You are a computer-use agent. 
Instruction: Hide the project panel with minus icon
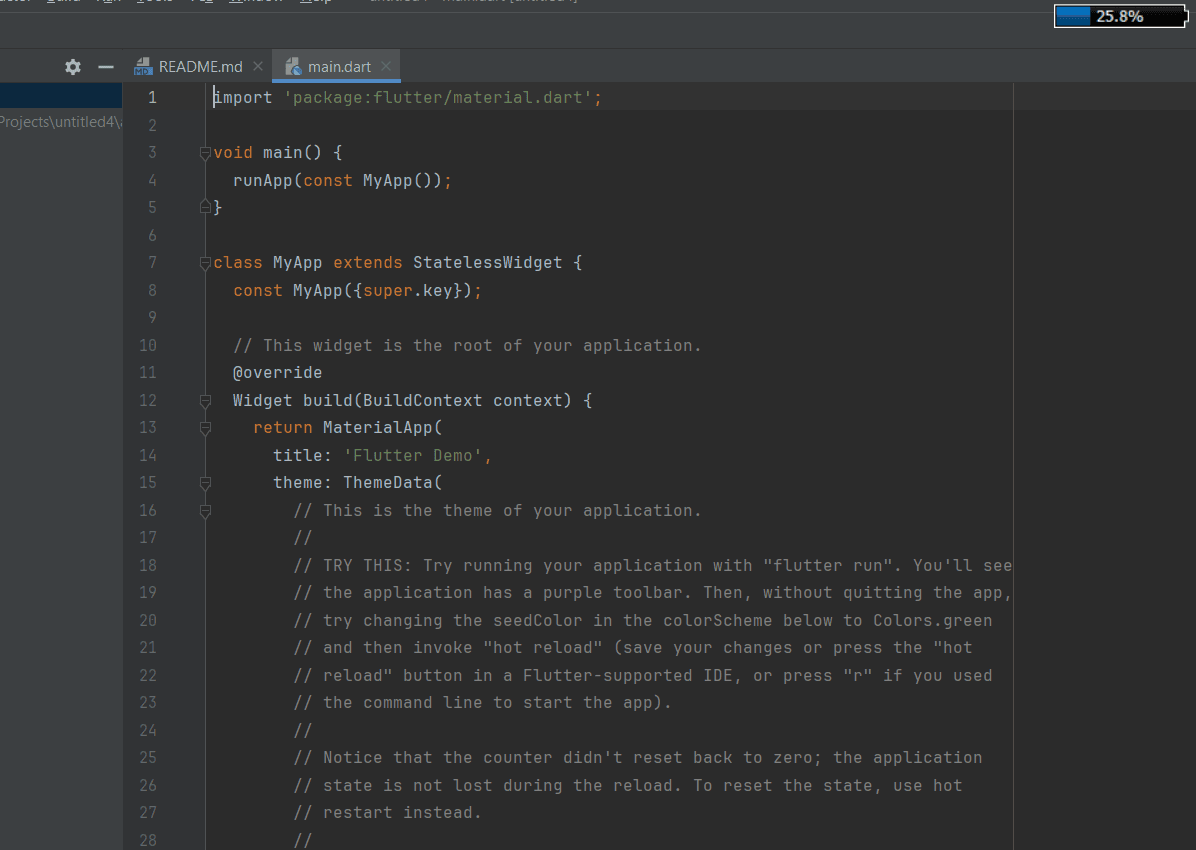106,67
